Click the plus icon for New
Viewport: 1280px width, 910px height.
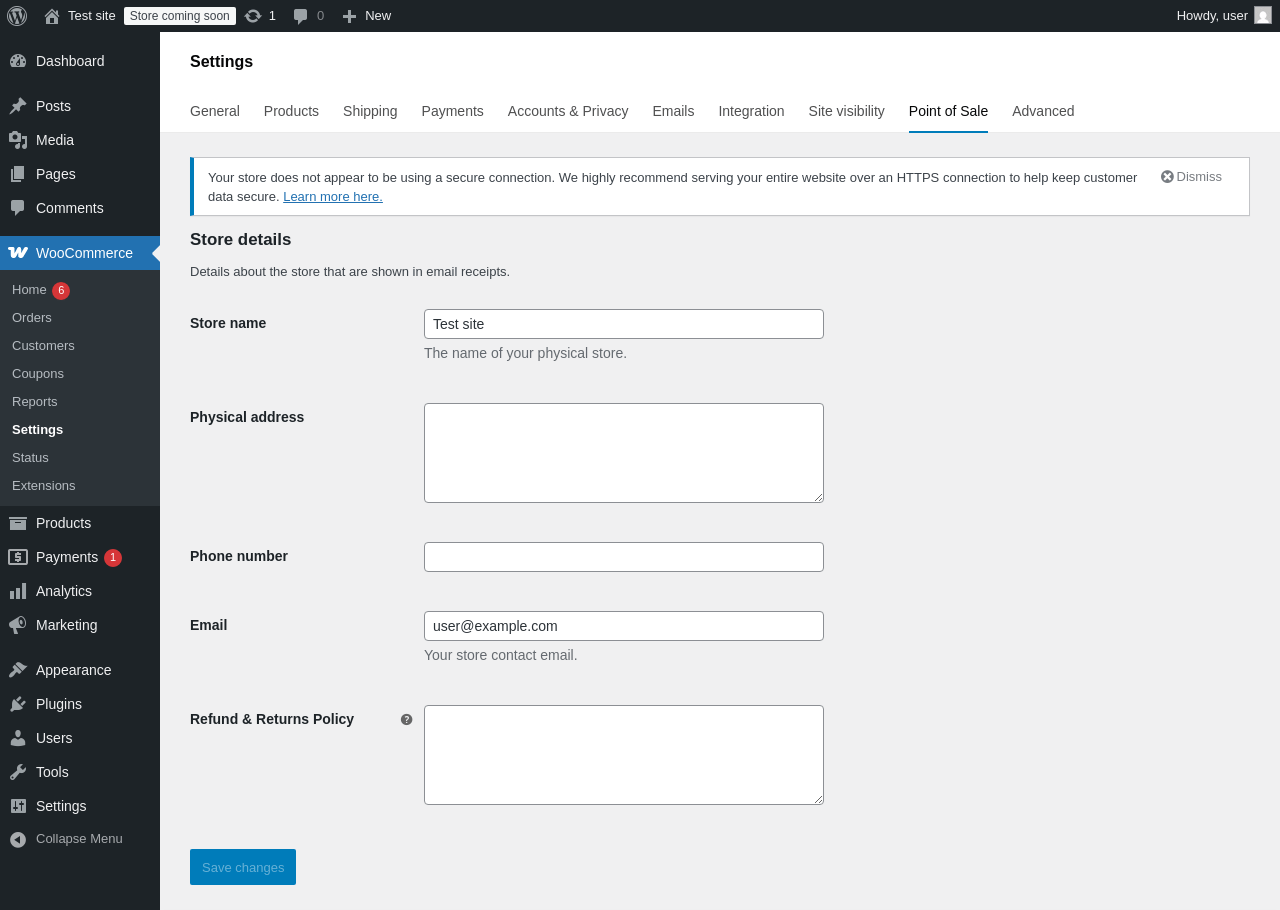tap(349, 16)
